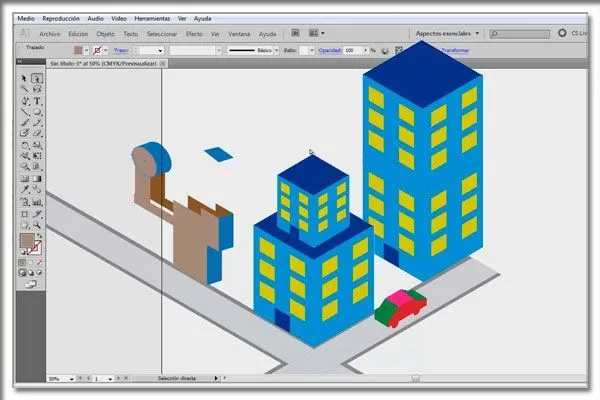Set paint mode to Gradient

click(31, 263)
